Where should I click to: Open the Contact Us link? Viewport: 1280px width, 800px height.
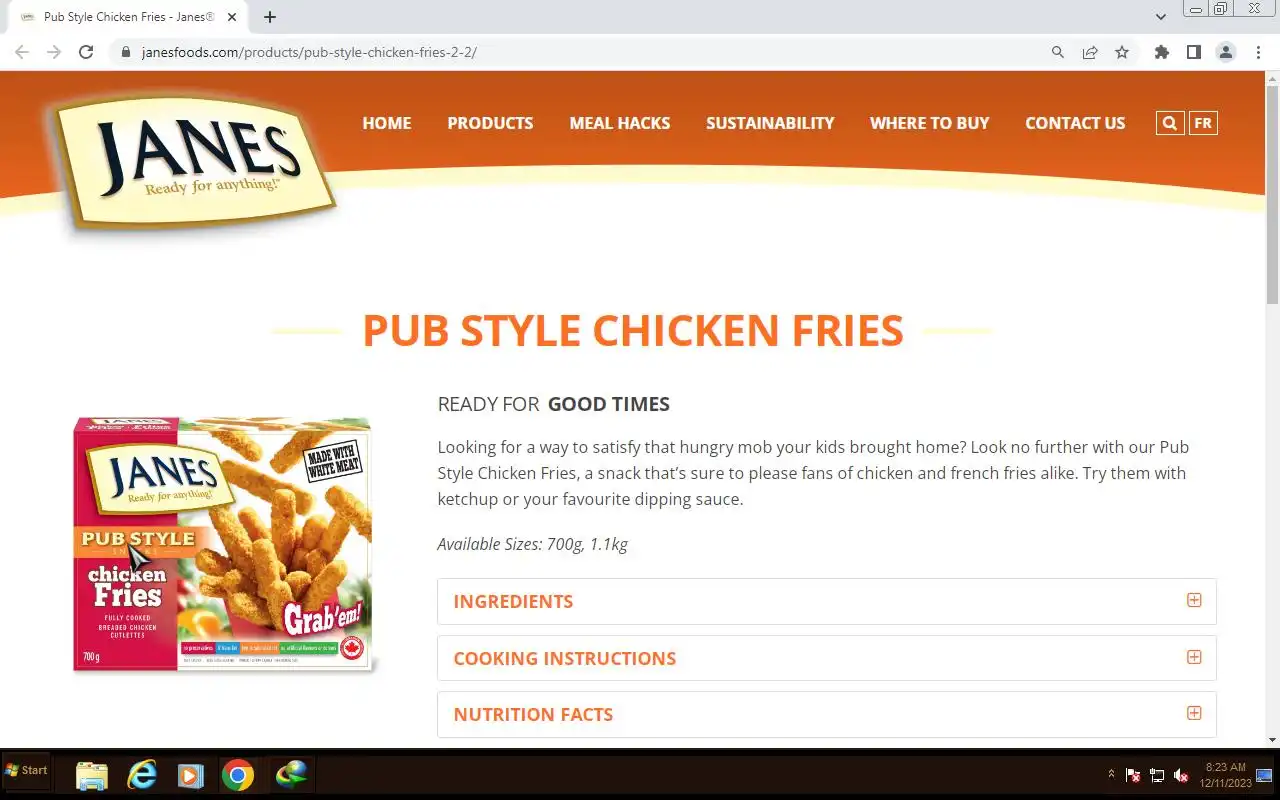pyautogui.click(x=1075, y=123)
